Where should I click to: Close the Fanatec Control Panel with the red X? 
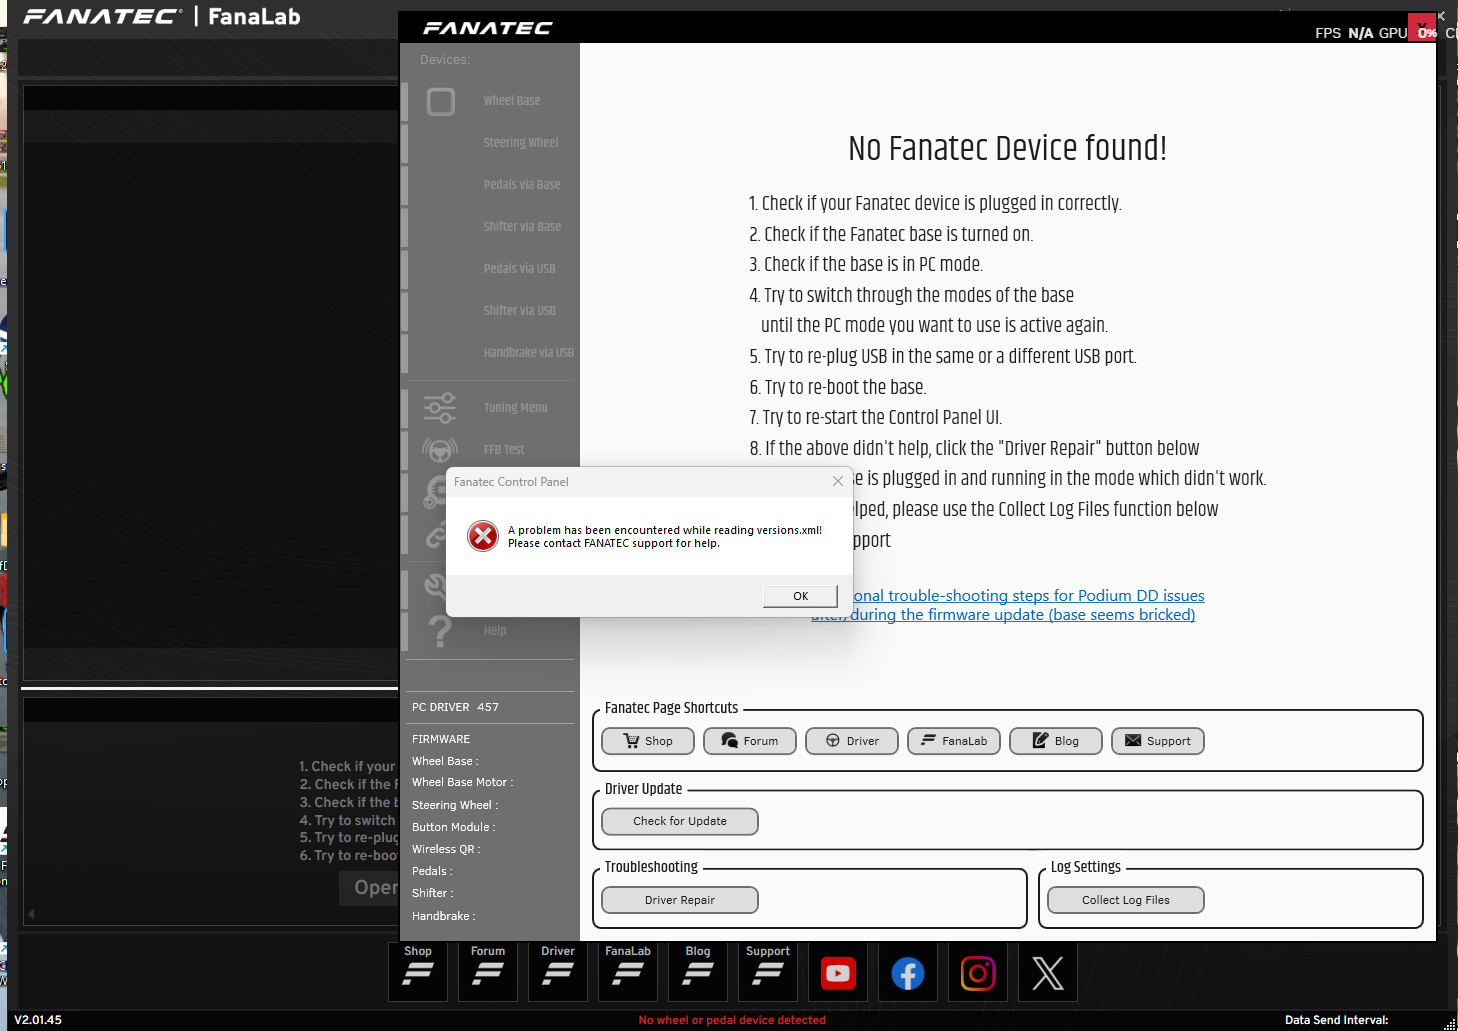point(1422,28)
